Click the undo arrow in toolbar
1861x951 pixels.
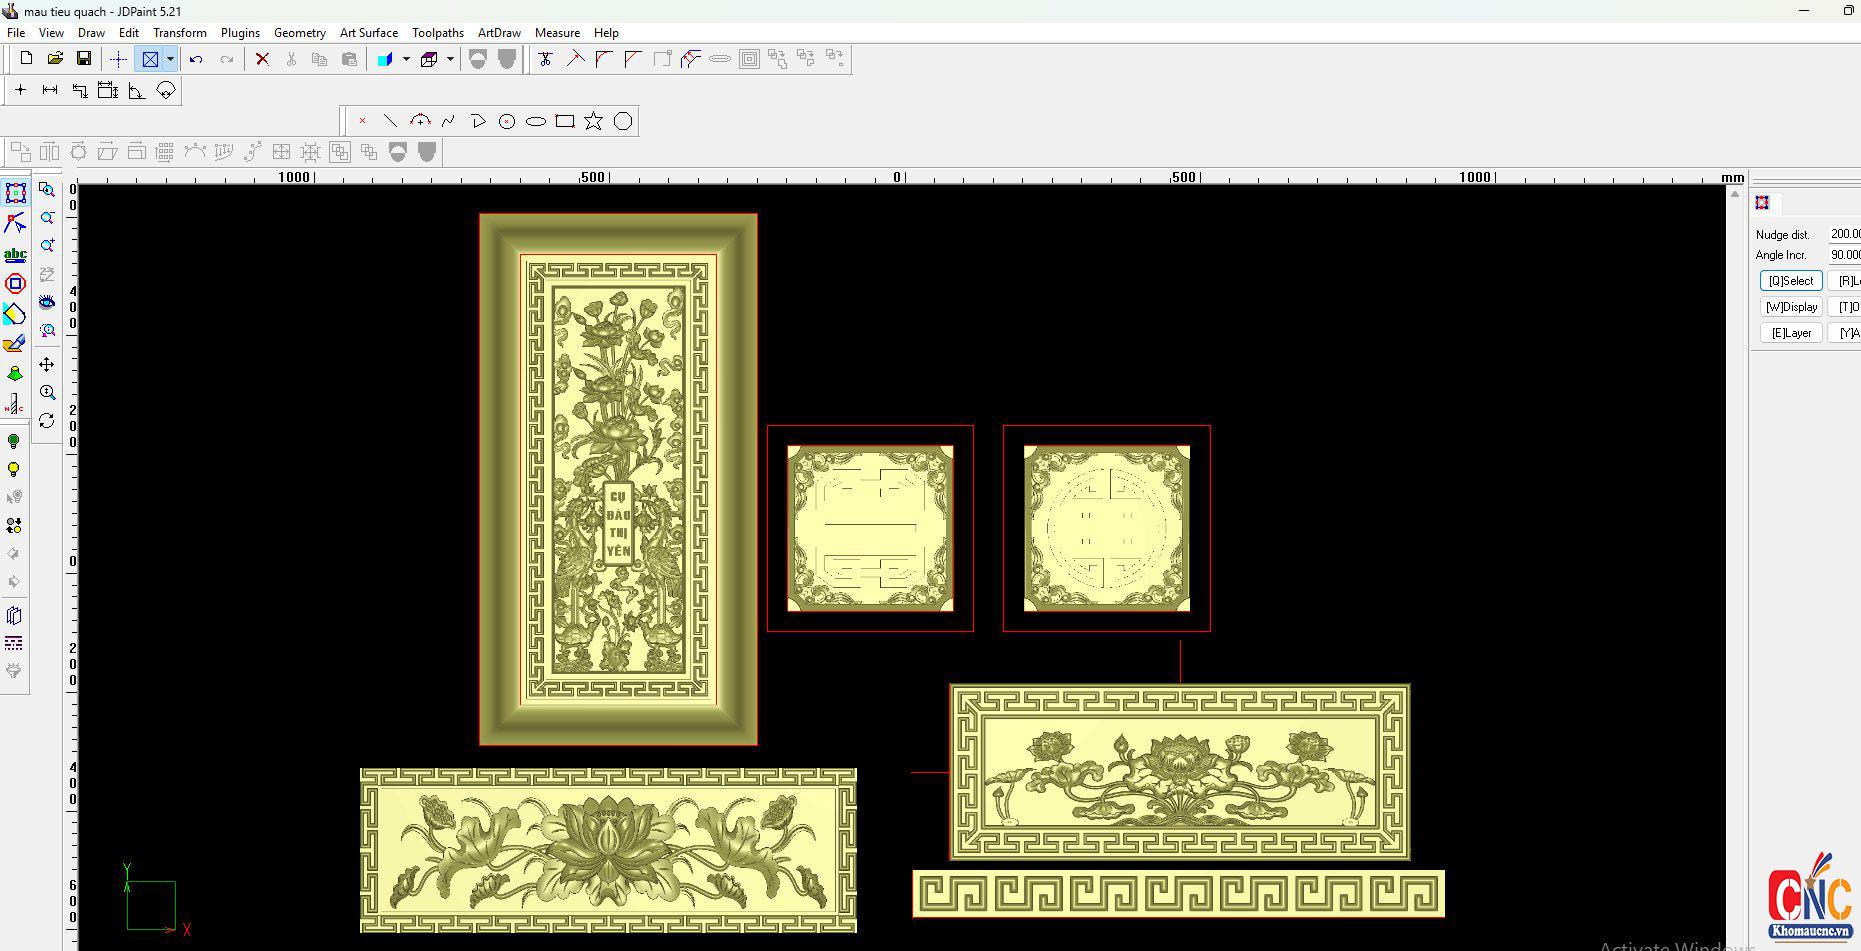point(196,59)
